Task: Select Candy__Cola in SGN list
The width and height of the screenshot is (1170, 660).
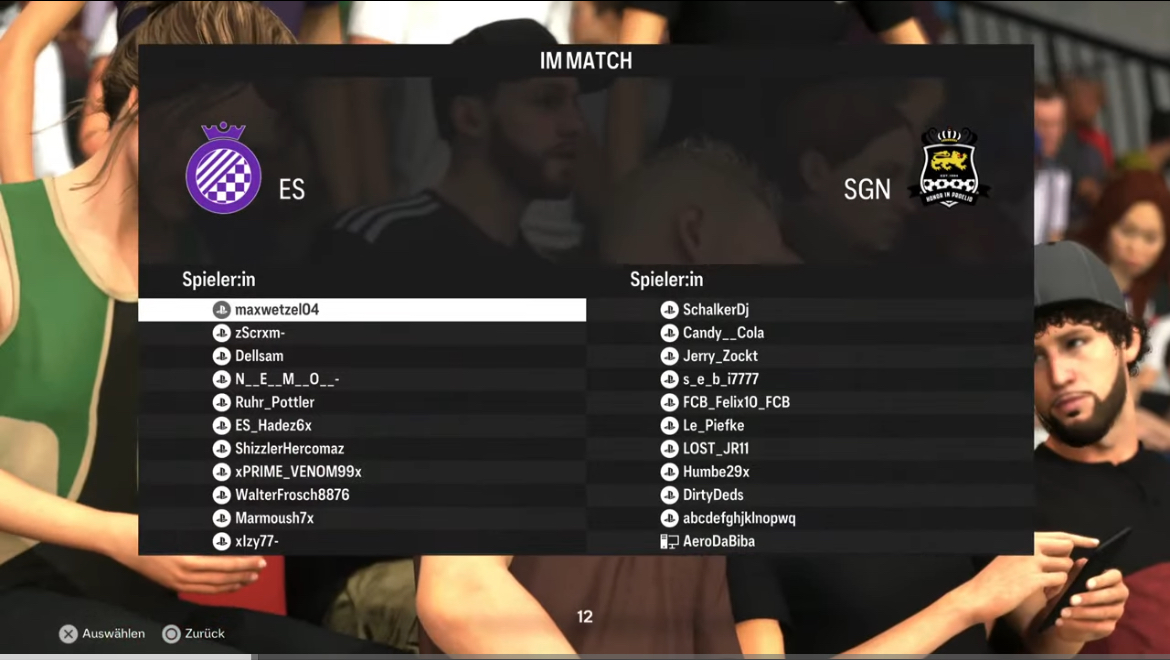Action: coord(810,333)
